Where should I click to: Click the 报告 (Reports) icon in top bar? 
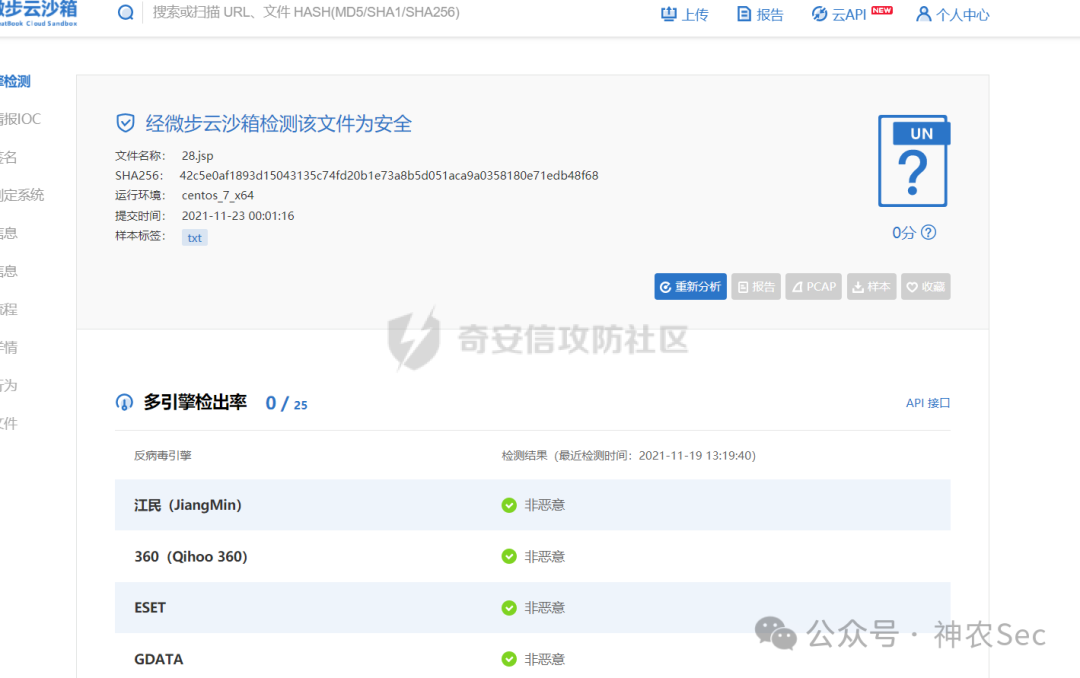coord(743,14)
